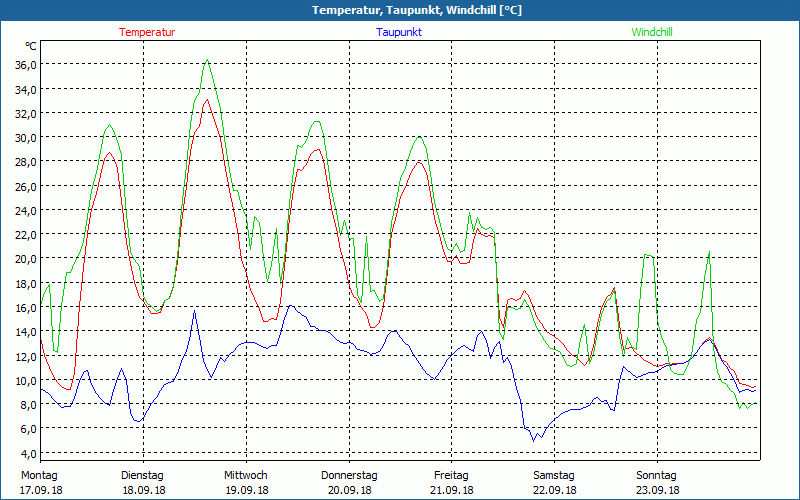The width and height of the screenshot is (800, 500).
Task: Click the 18,0 y-axis value
Action: coord(26,283)
